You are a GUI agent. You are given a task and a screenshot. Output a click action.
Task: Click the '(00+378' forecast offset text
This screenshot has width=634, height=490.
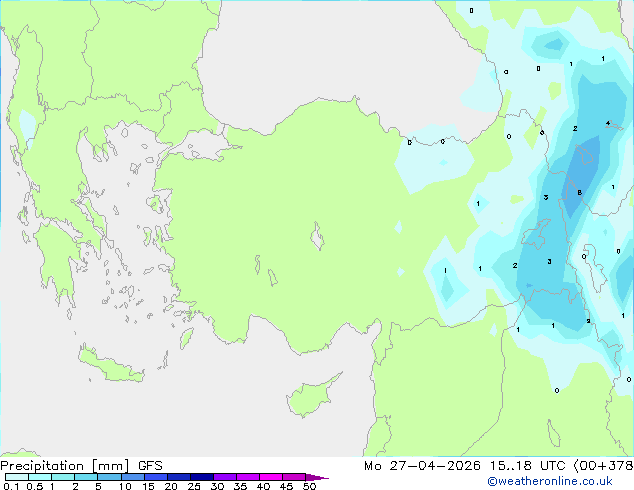604,466
